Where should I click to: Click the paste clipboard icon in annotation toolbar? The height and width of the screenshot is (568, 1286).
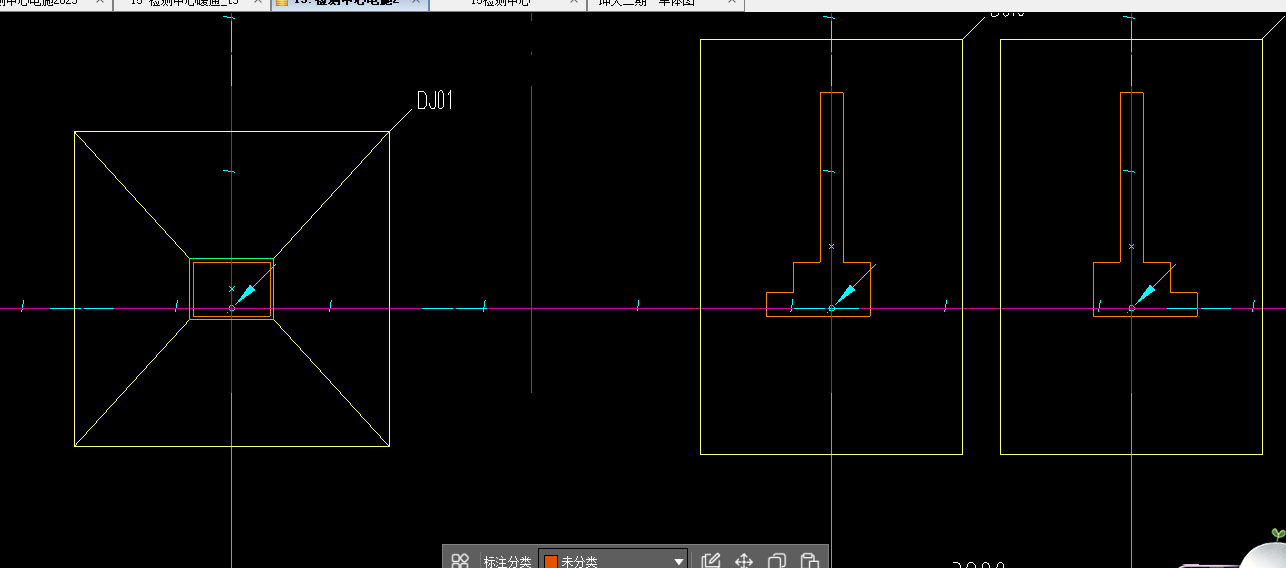pos(810,561)
